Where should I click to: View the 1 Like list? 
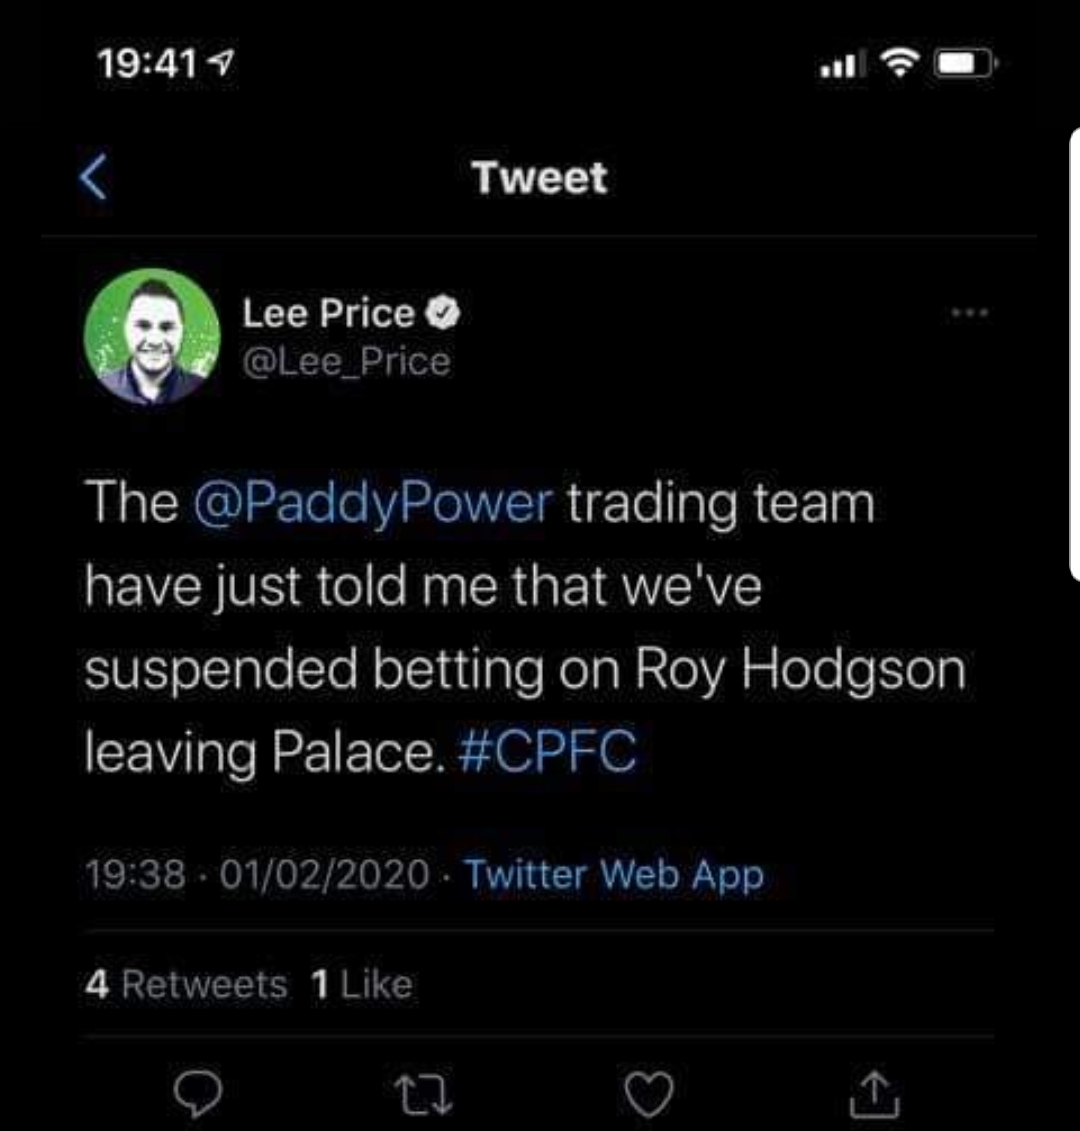click(361, 985)
